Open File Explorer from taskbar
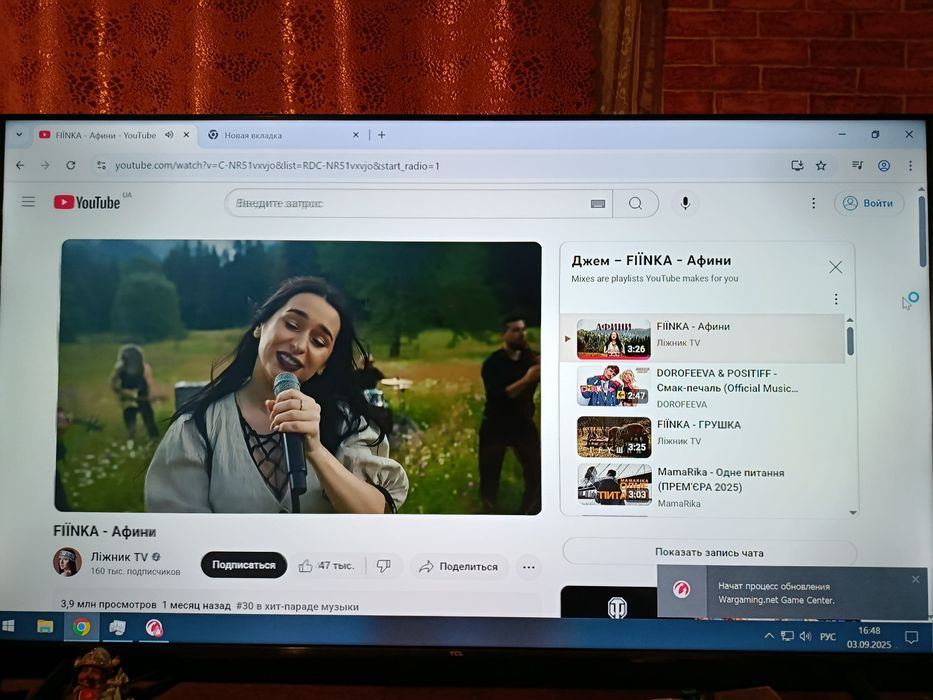Screen dimensions: 933x700 (x=45, y=627)
